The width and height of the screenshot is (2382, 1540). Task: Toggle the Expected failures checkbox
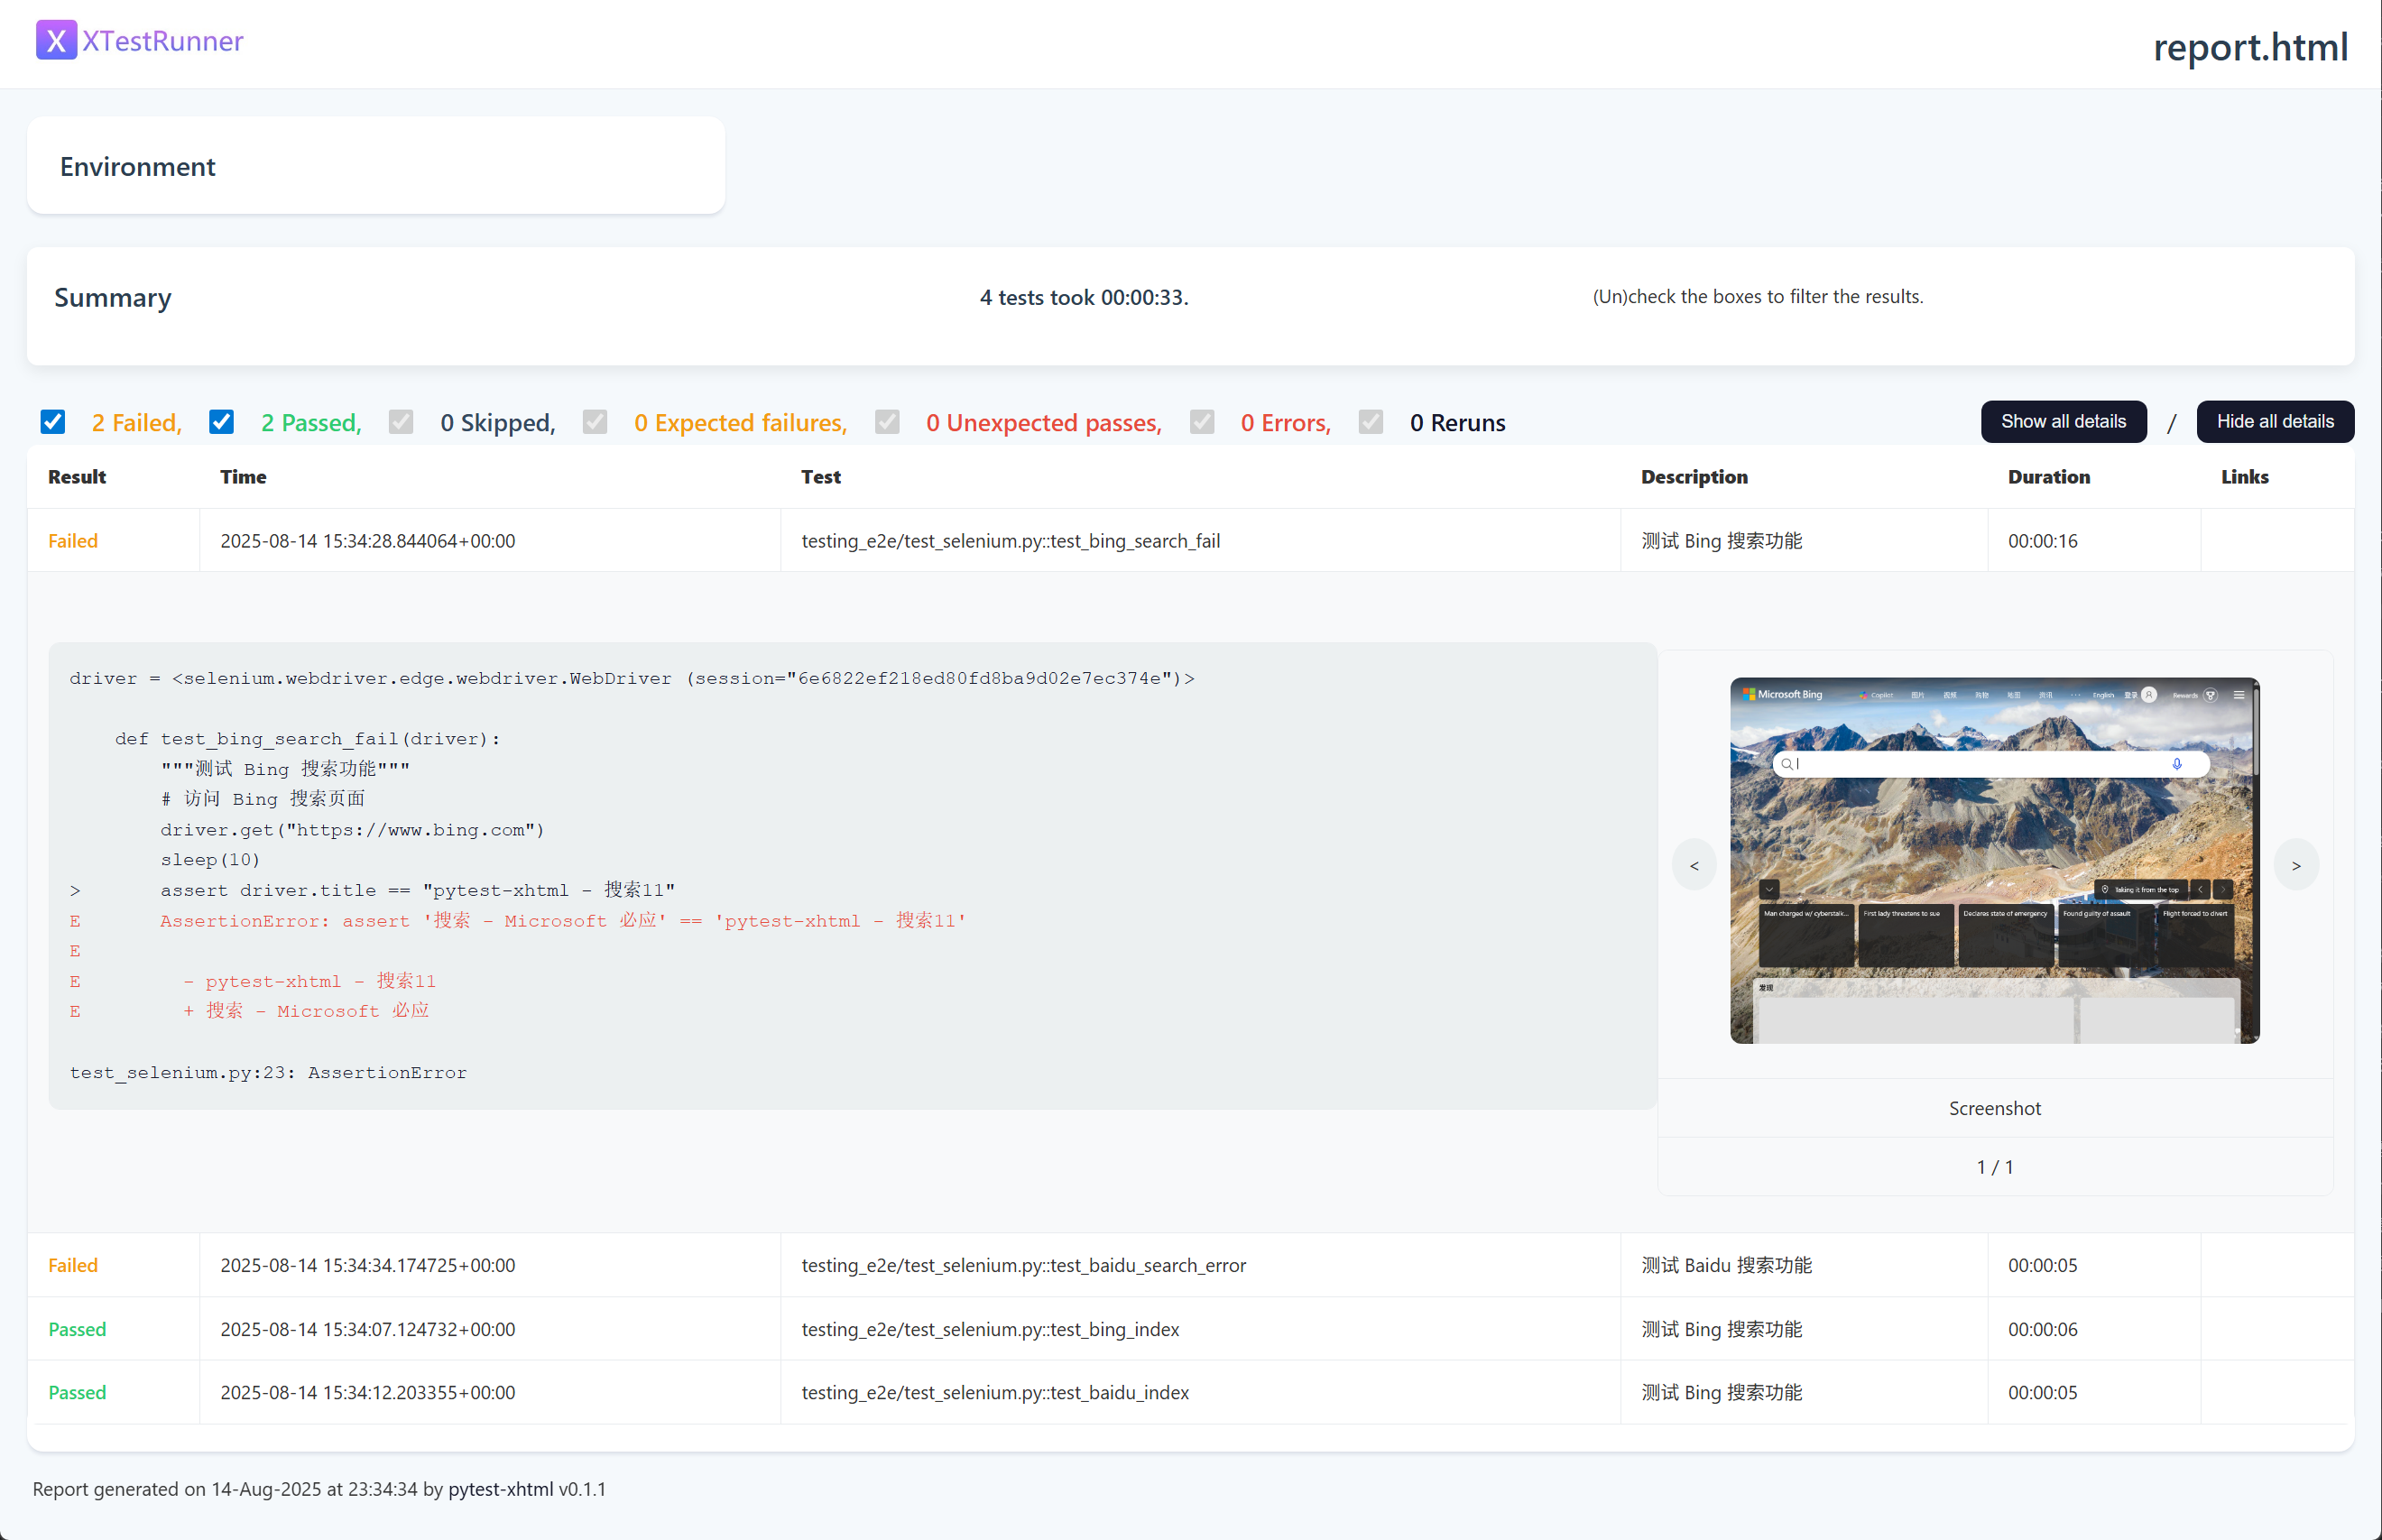[x=595, y=422]
